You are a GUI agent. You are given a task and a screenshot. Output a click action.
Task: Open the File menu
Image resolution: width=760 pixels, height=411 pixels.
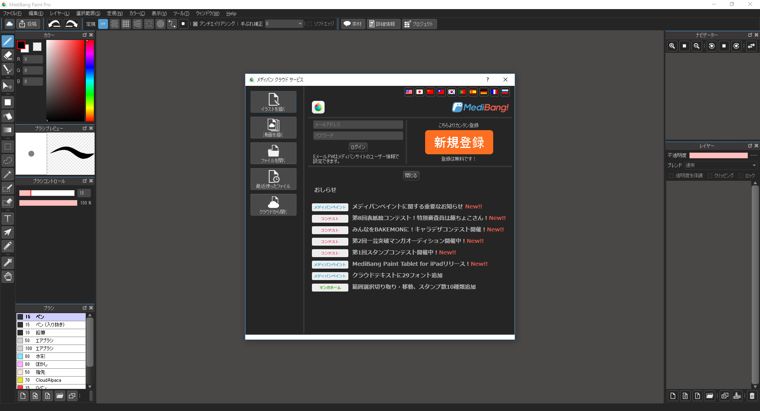pyautogui.click(x=12, y=14)
